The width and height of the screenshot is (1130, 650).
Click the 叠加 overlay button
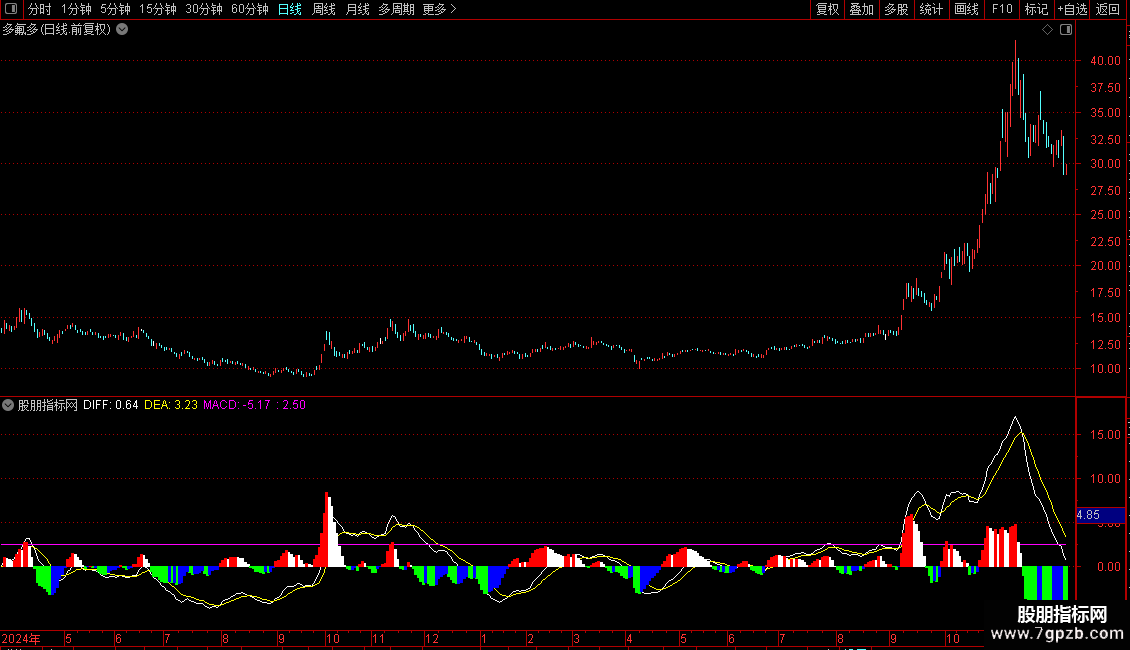(x=862, y=9)
